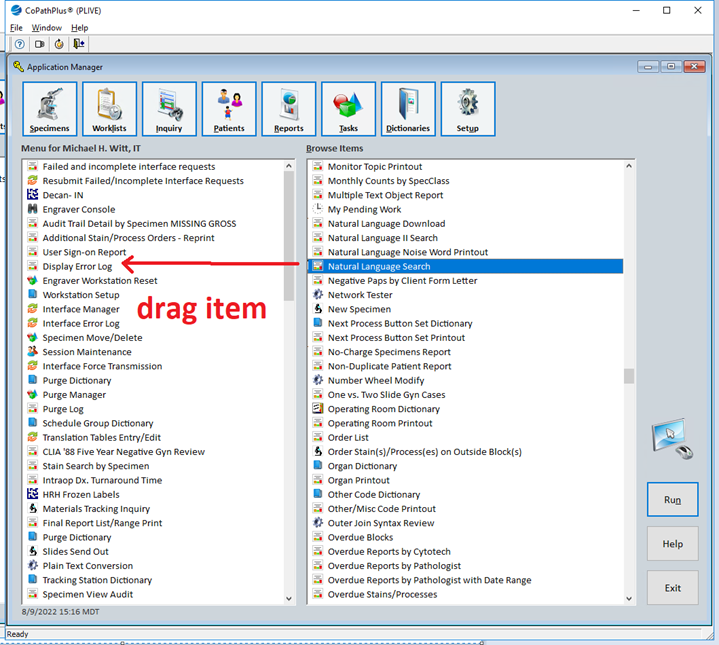Select Number Wheel Modify item
The width and height of the screenshot is (719, 645).
pos(376,380)
